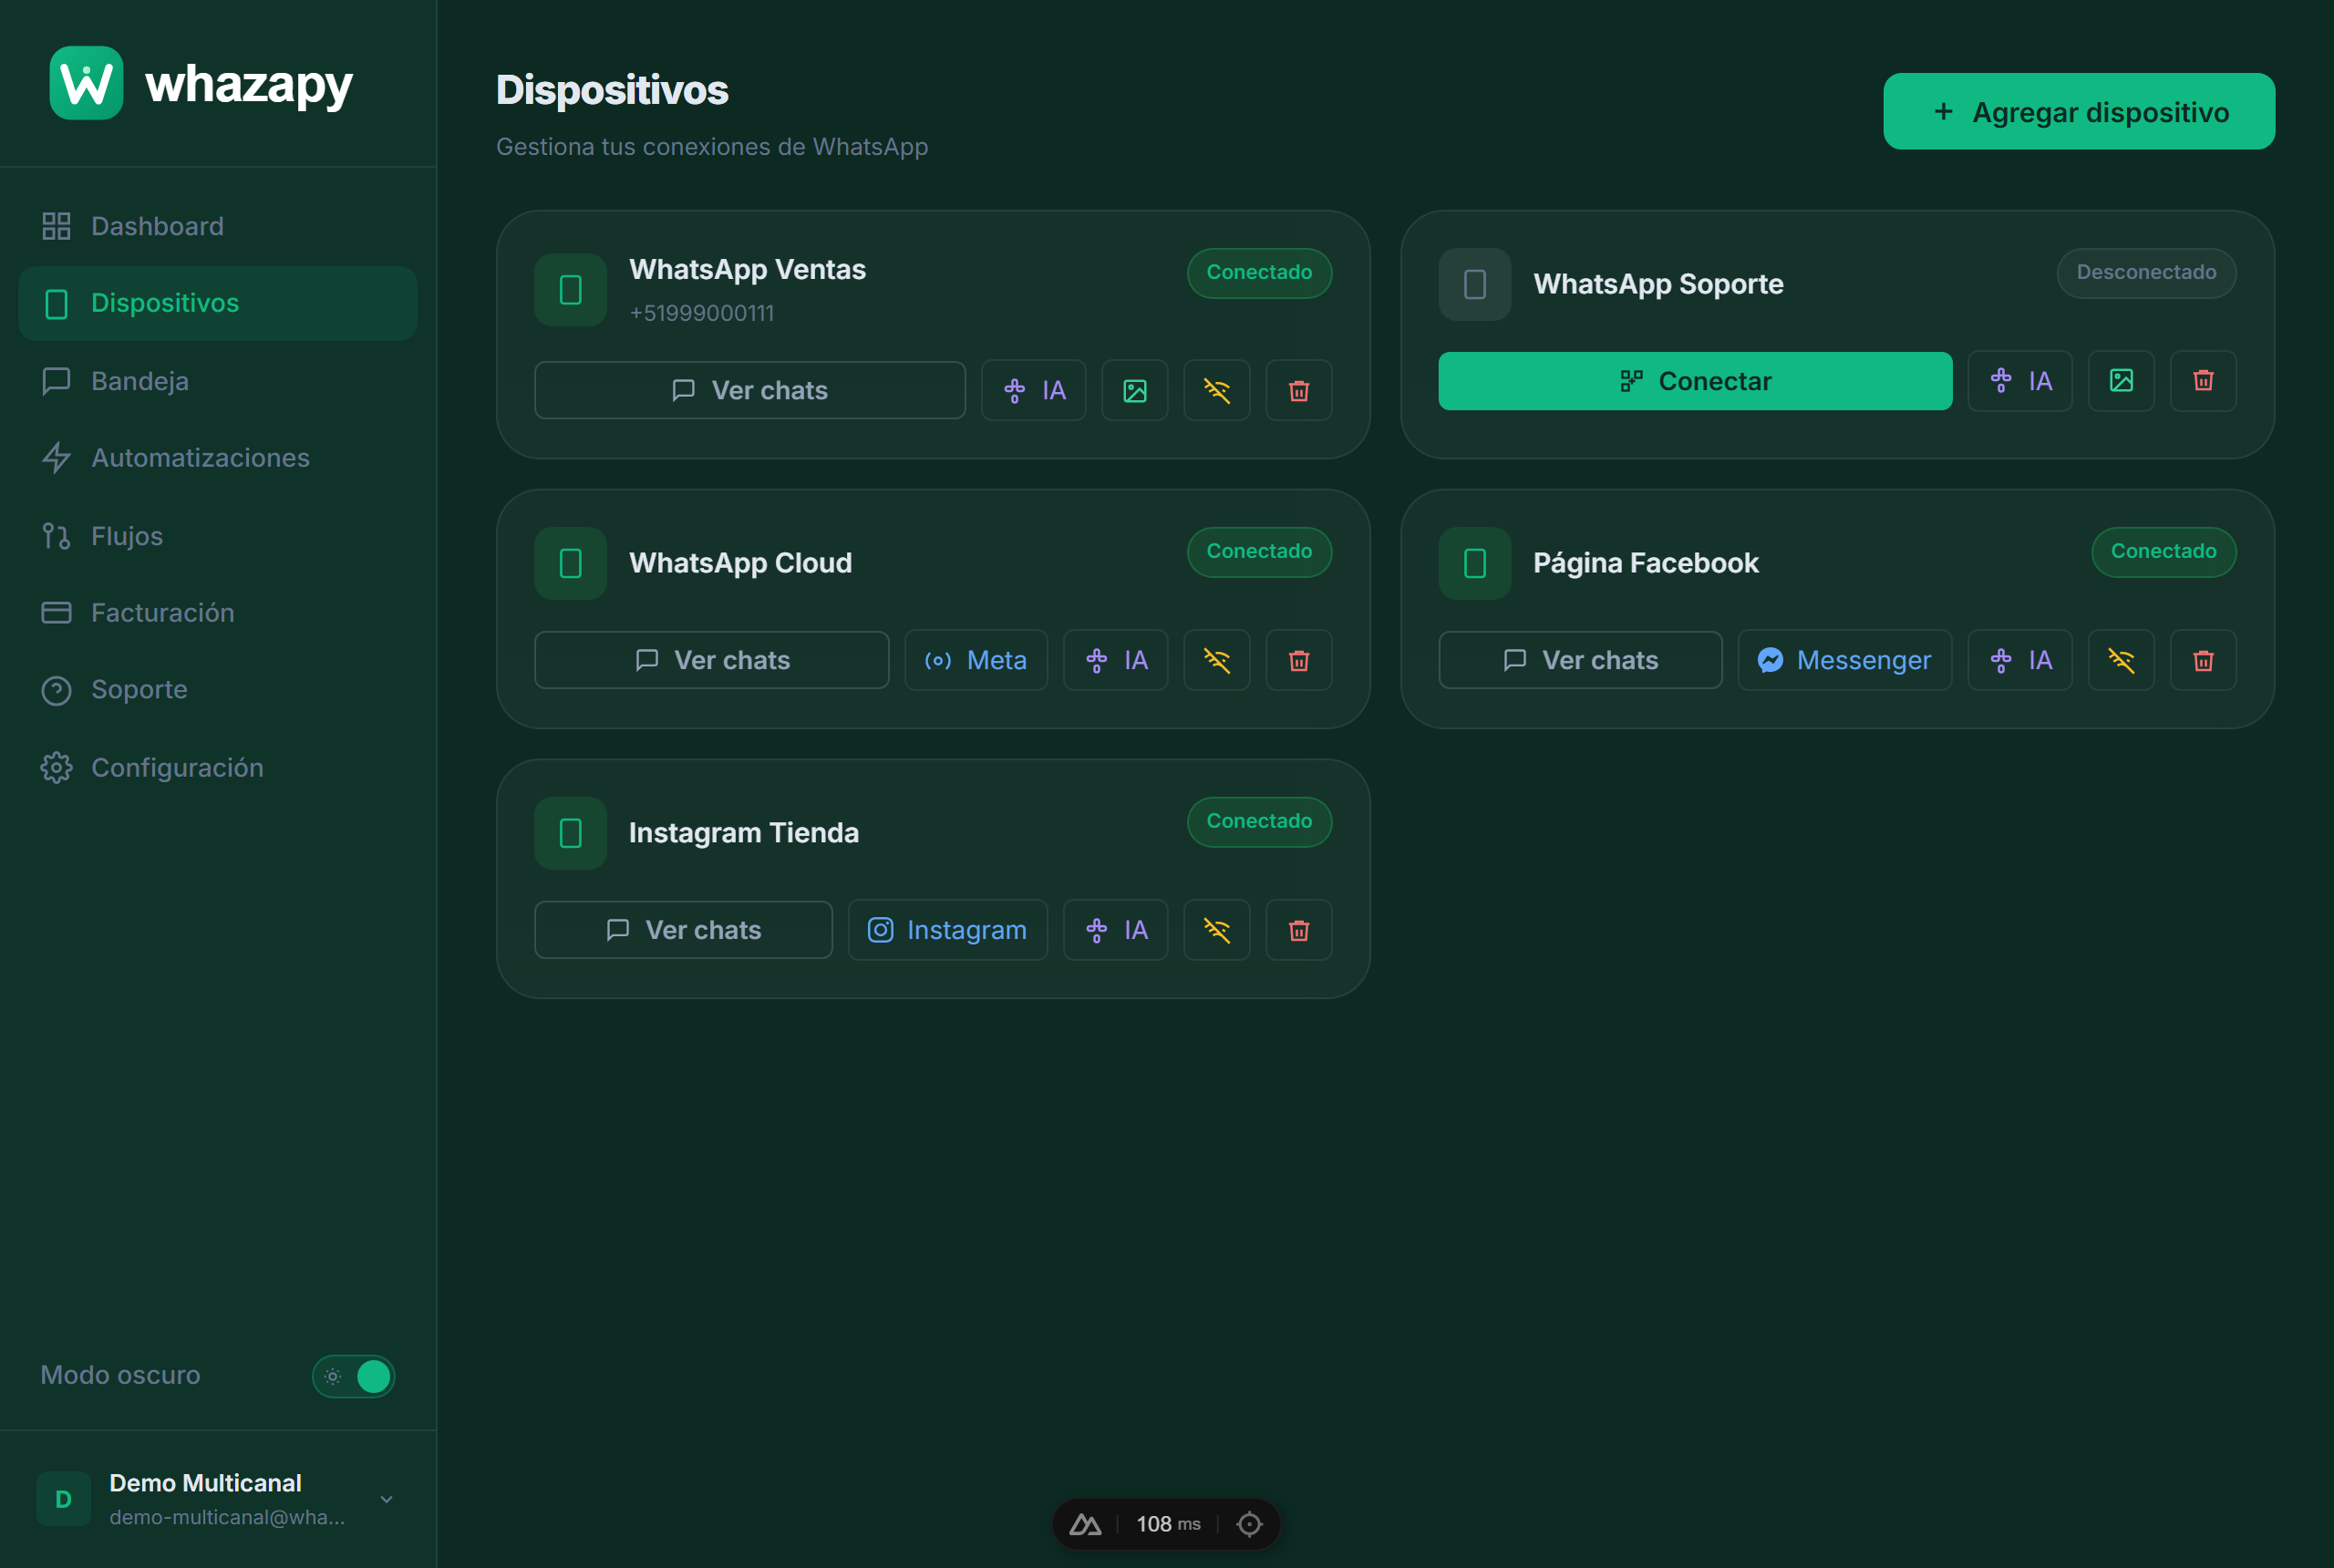Click the Meta button on WhatsApp Cloud
The height and width of the screenshot is (1568, 2334).
[x=975, y=660]
